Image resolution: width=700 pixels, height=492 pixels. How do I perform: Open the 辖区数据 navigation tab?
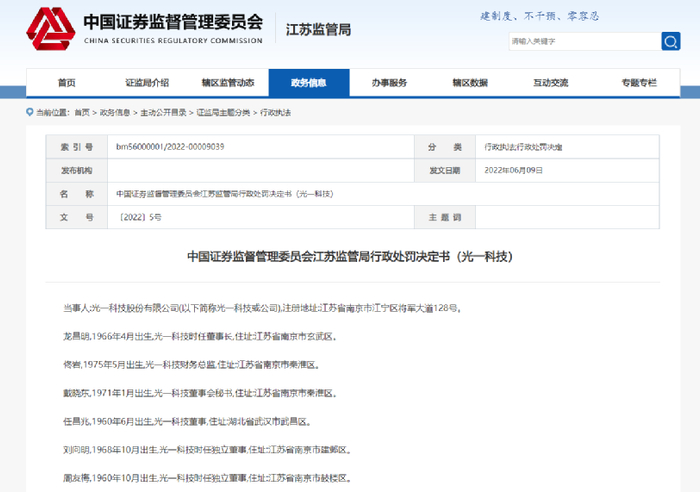coord(470,83)
